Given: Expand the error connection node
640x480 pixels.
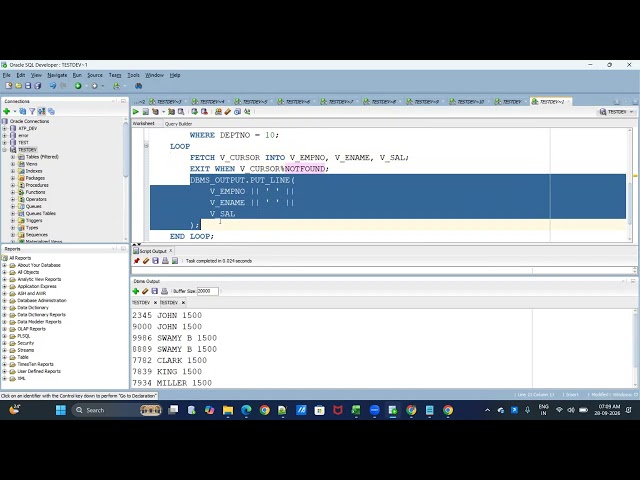Looking at the screenshot, I should (x=5, y=135).
